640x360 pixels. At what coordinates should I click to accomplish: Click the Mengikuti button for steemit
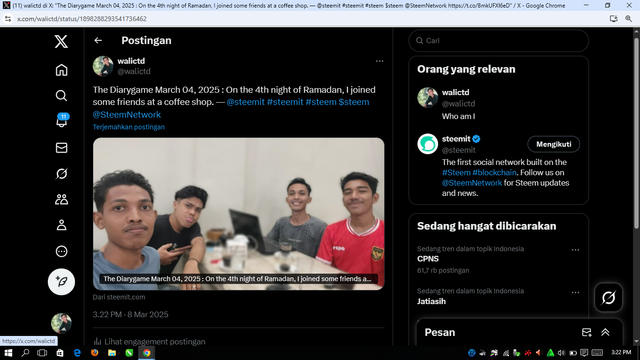click(553, 144)
